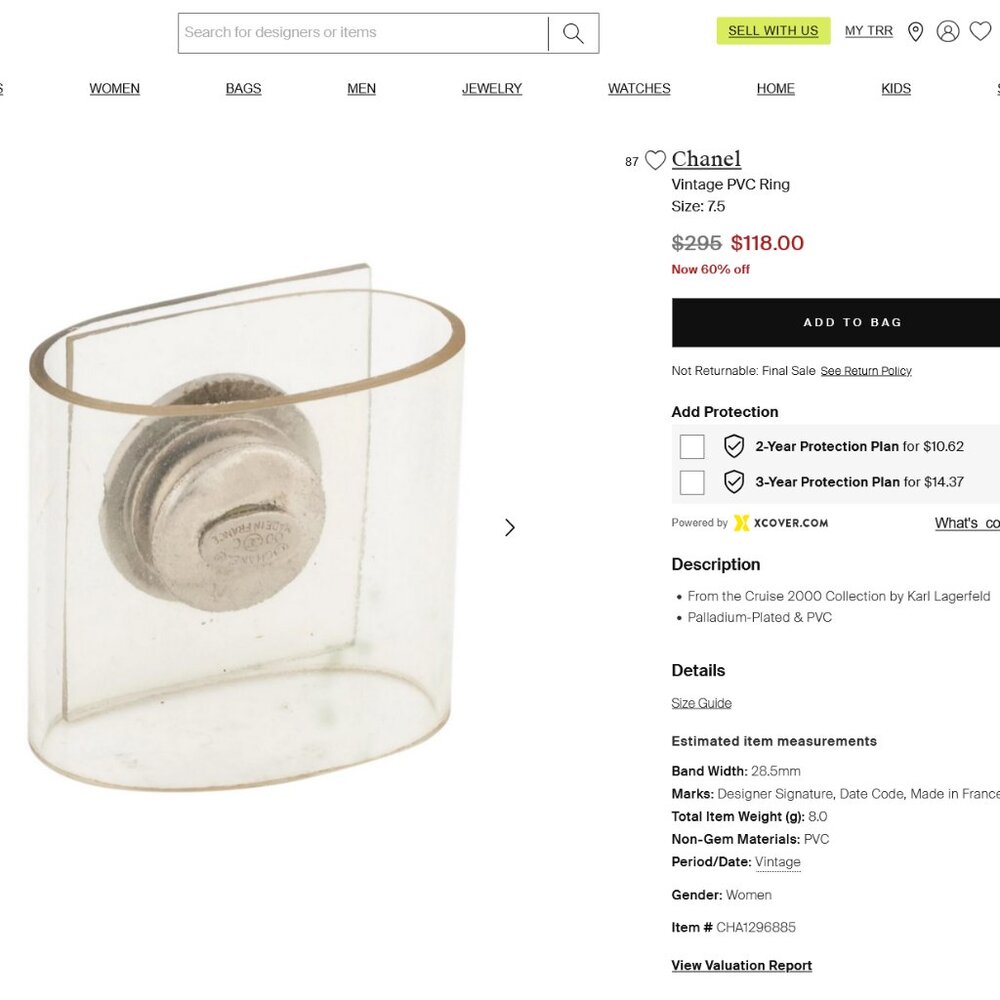
Task: Open the wishlist heart icon in header
Action: click(x=980, y=31)
